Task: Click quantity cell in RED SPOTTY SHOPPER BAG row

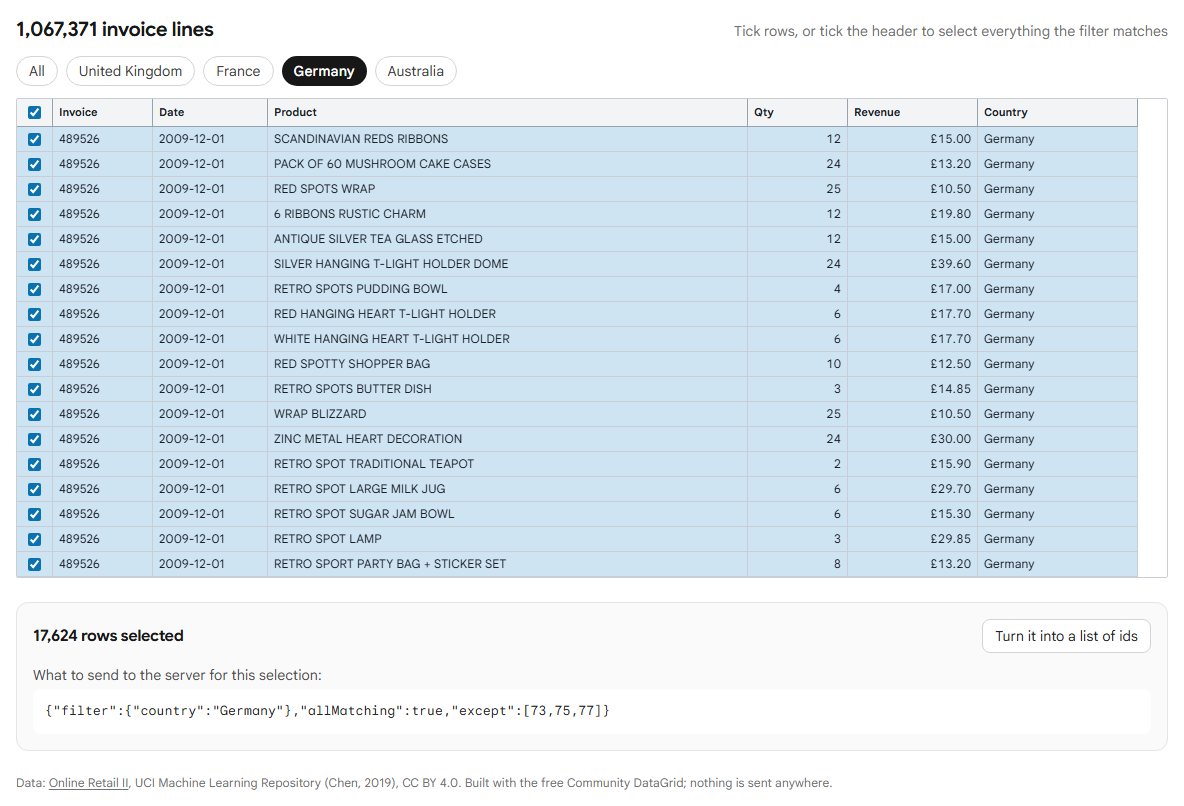Action: tap(797, 363)
